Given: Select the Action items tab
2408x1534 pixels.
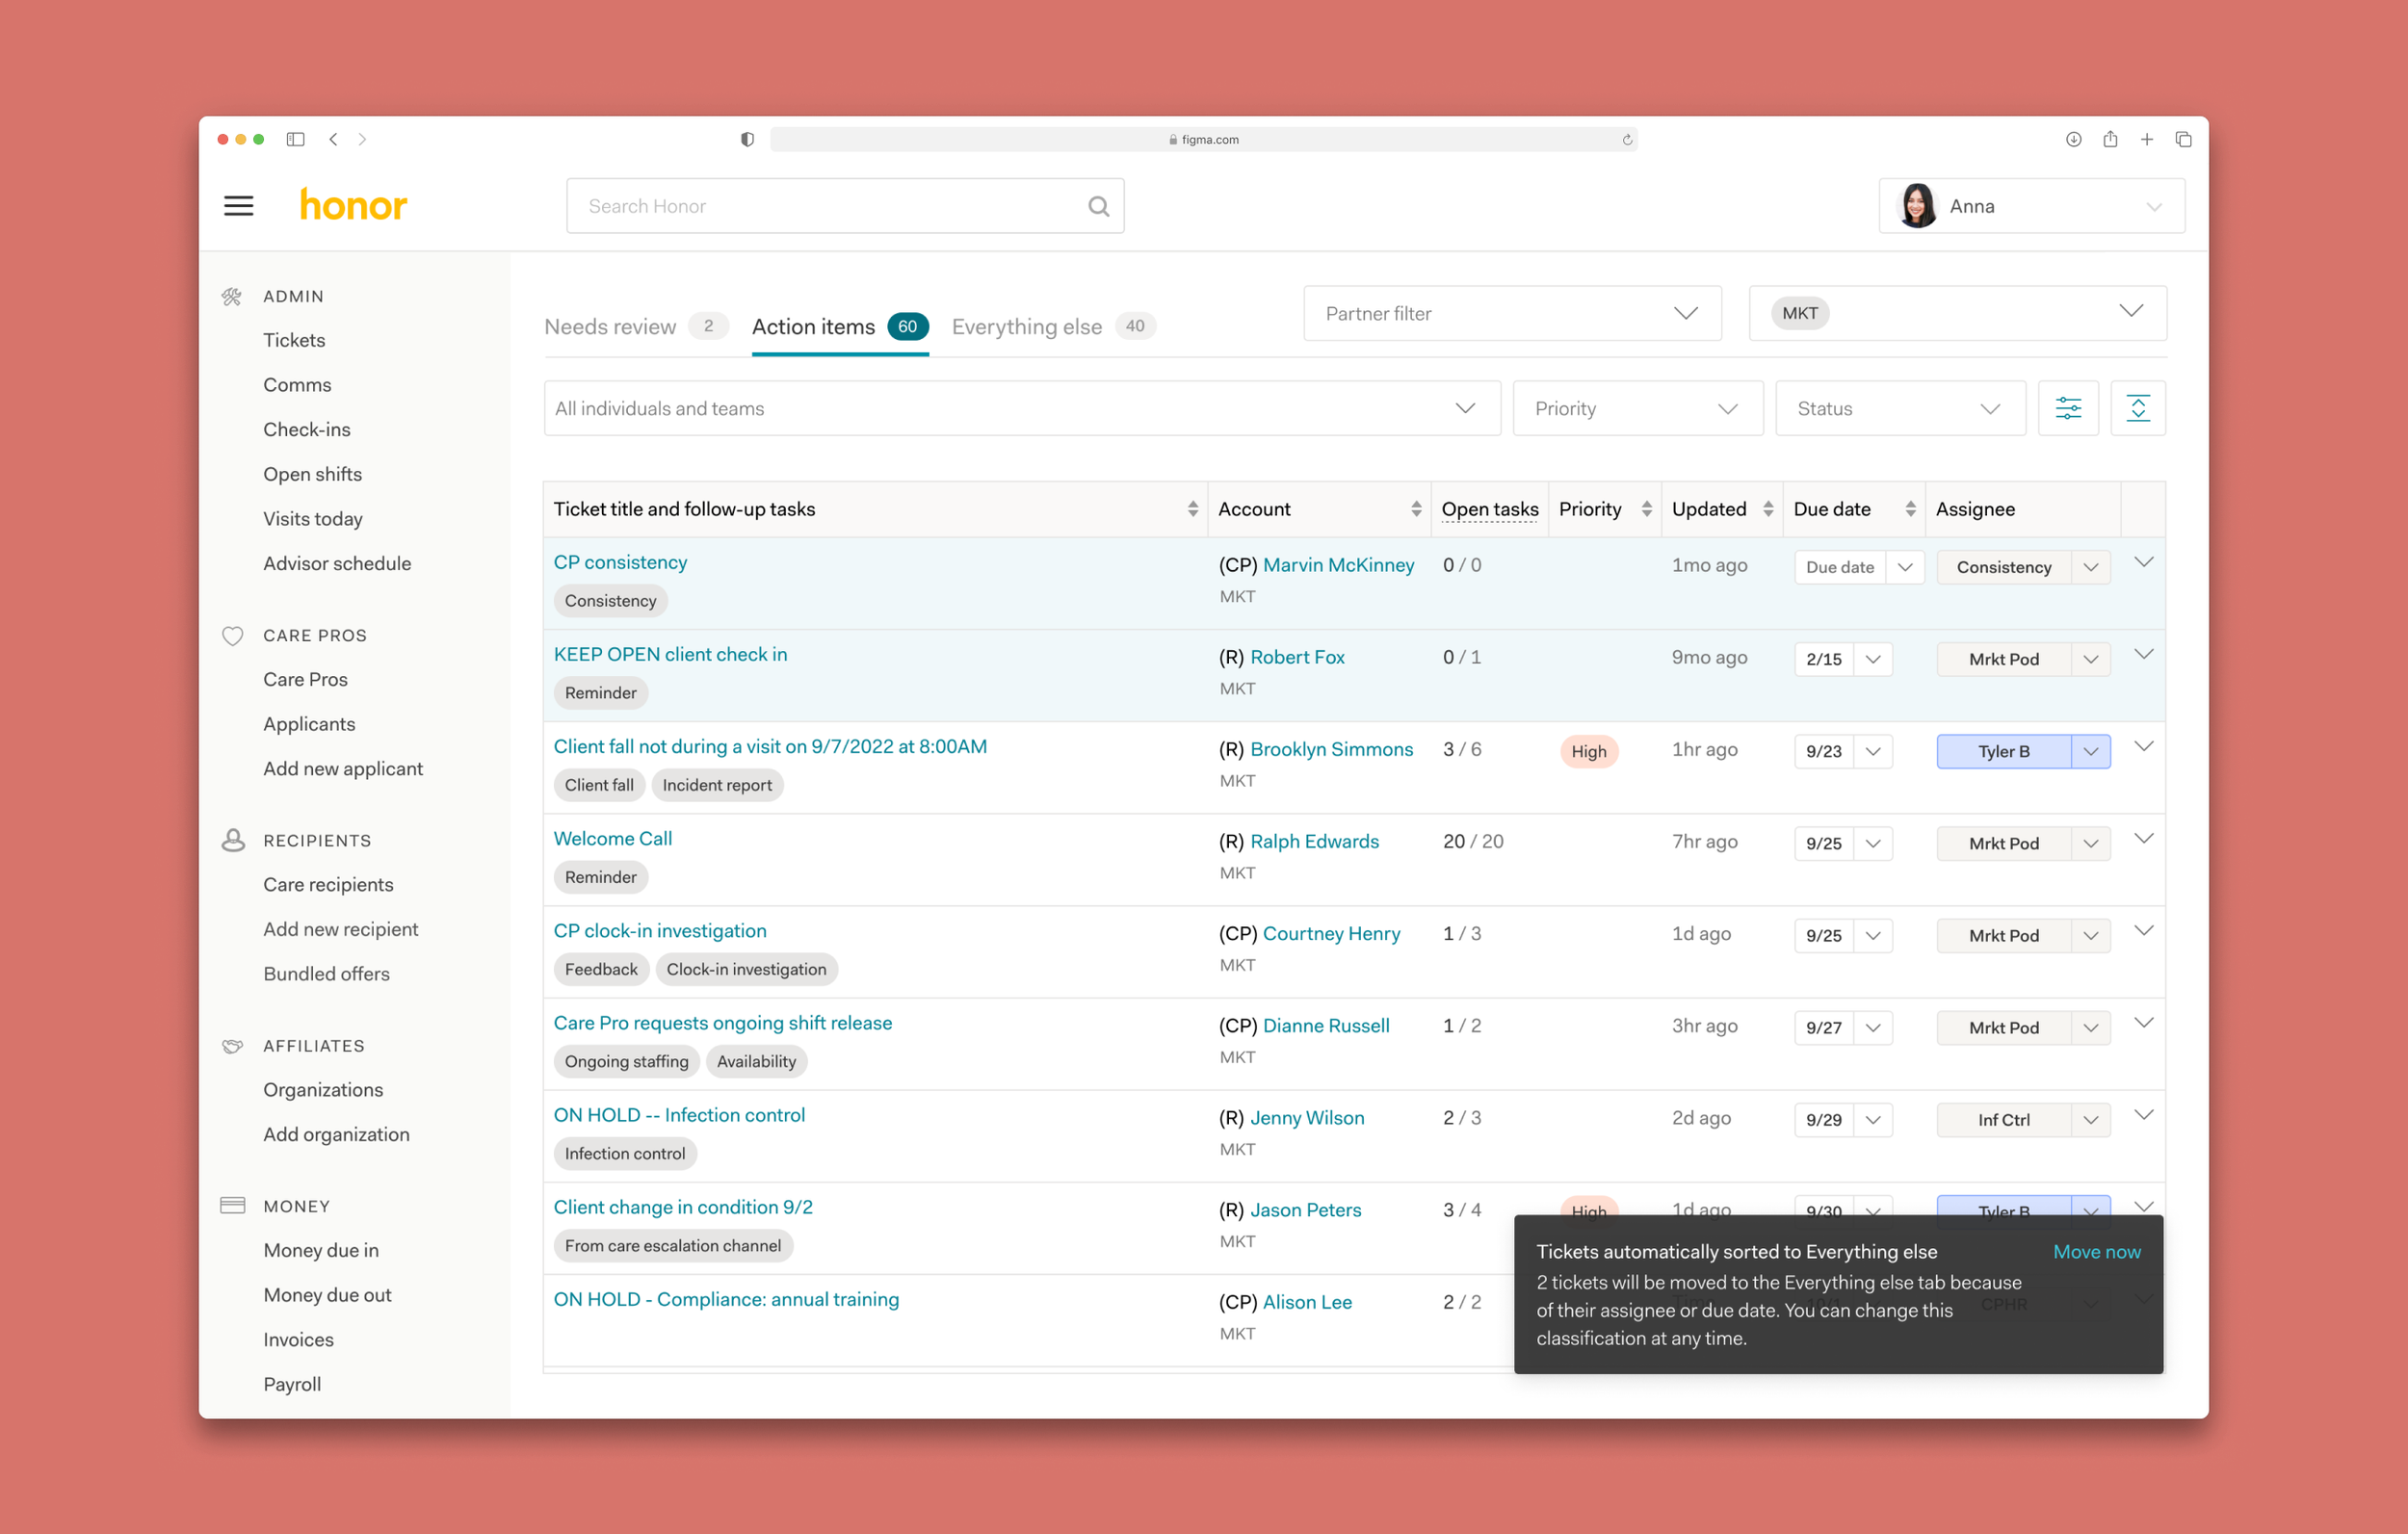Looking at the screenshot, I should (x=840, y=326).
